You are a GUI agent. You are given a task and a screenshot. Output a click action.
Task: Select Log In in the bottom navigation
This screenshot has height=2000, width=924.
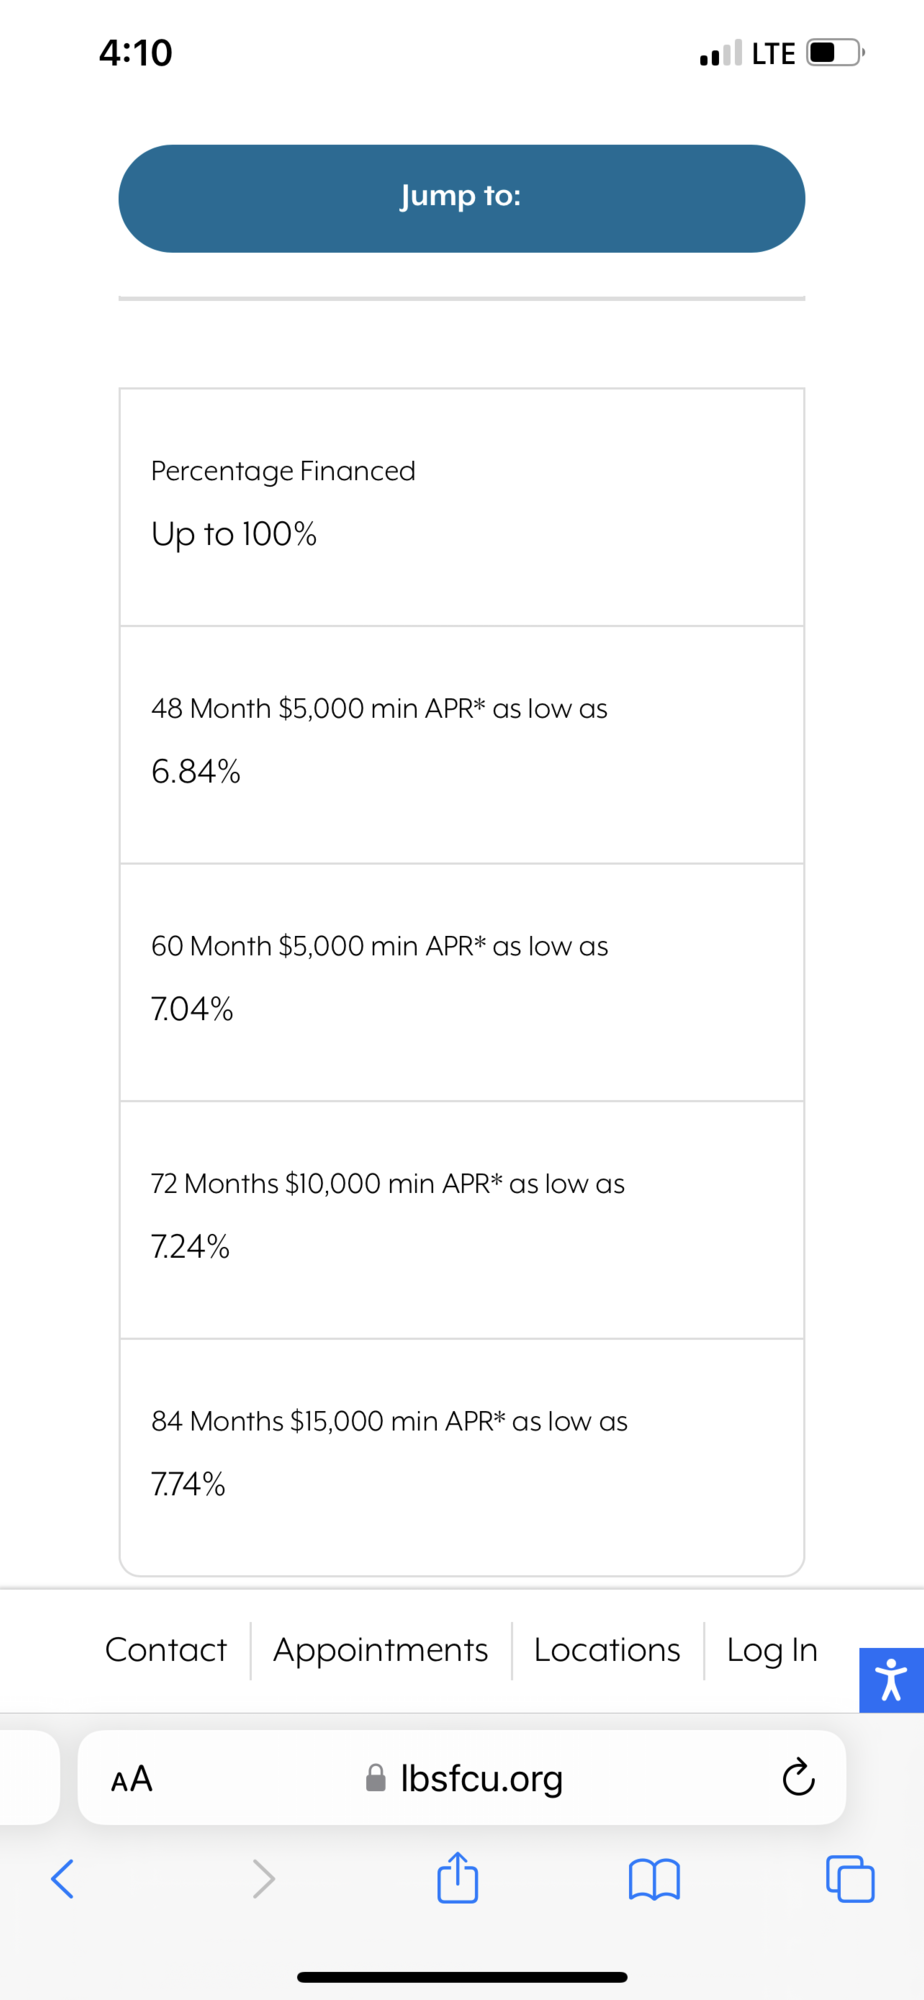click(x=772, y=1649)
